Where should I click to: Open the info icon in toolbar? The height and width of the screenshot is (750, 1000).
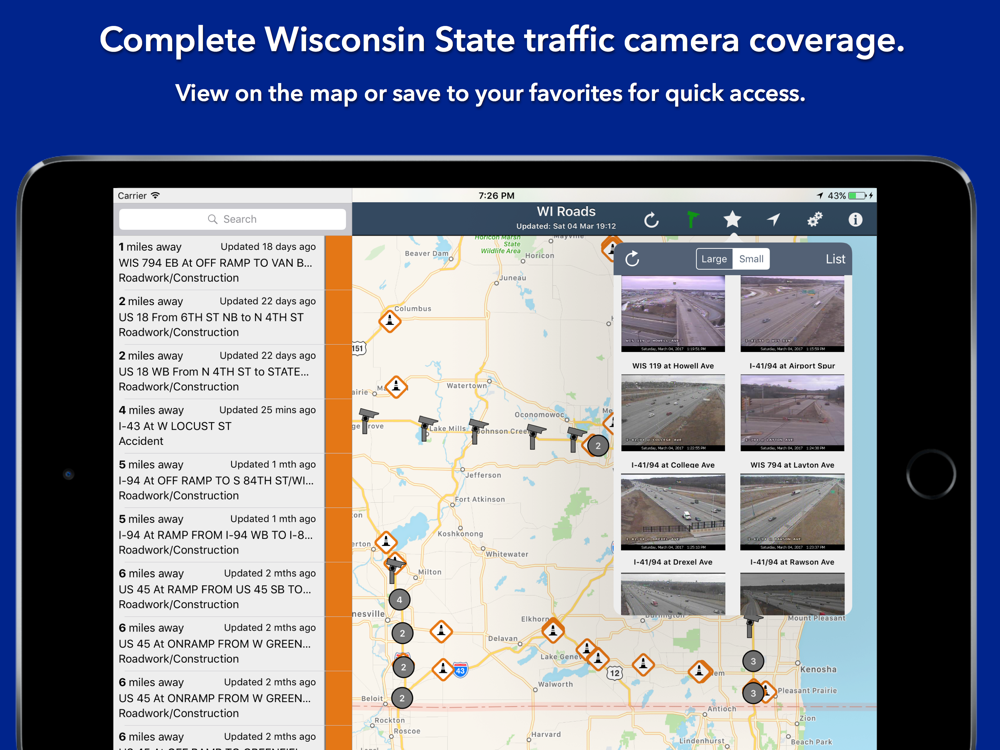pos(855,220)
